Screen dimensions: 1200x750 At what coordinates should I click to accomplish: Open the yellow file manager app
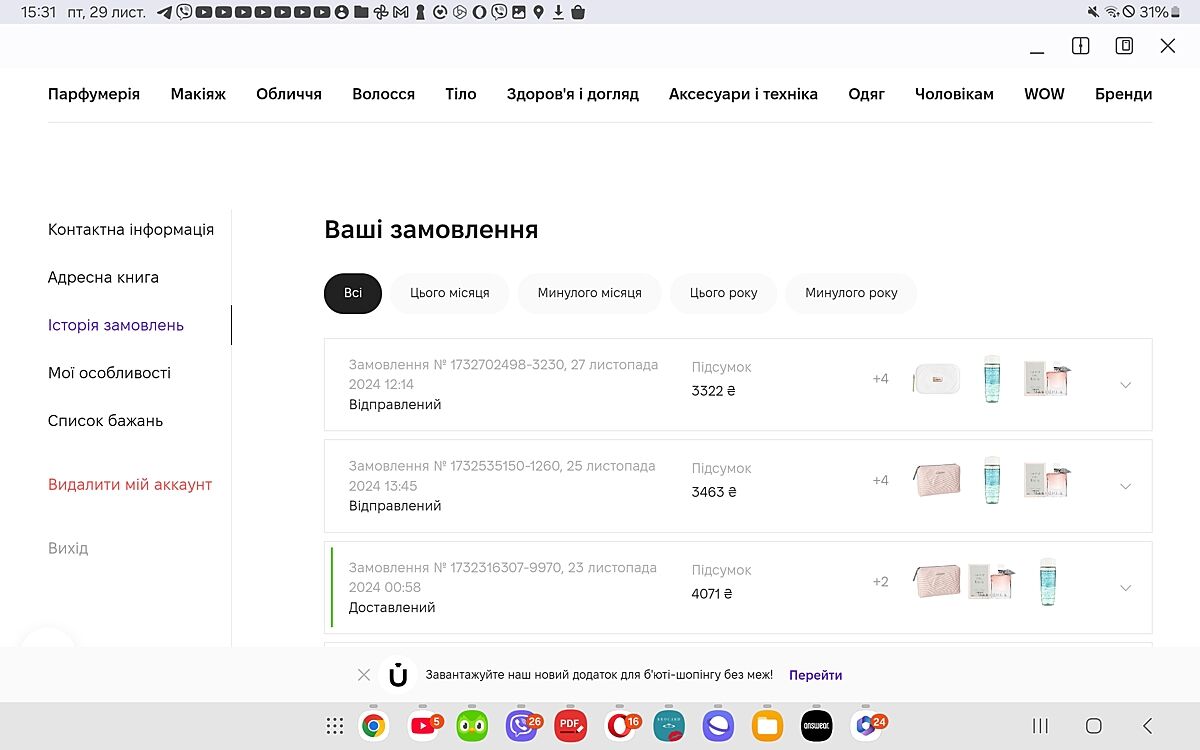click(x=767, y=726)
